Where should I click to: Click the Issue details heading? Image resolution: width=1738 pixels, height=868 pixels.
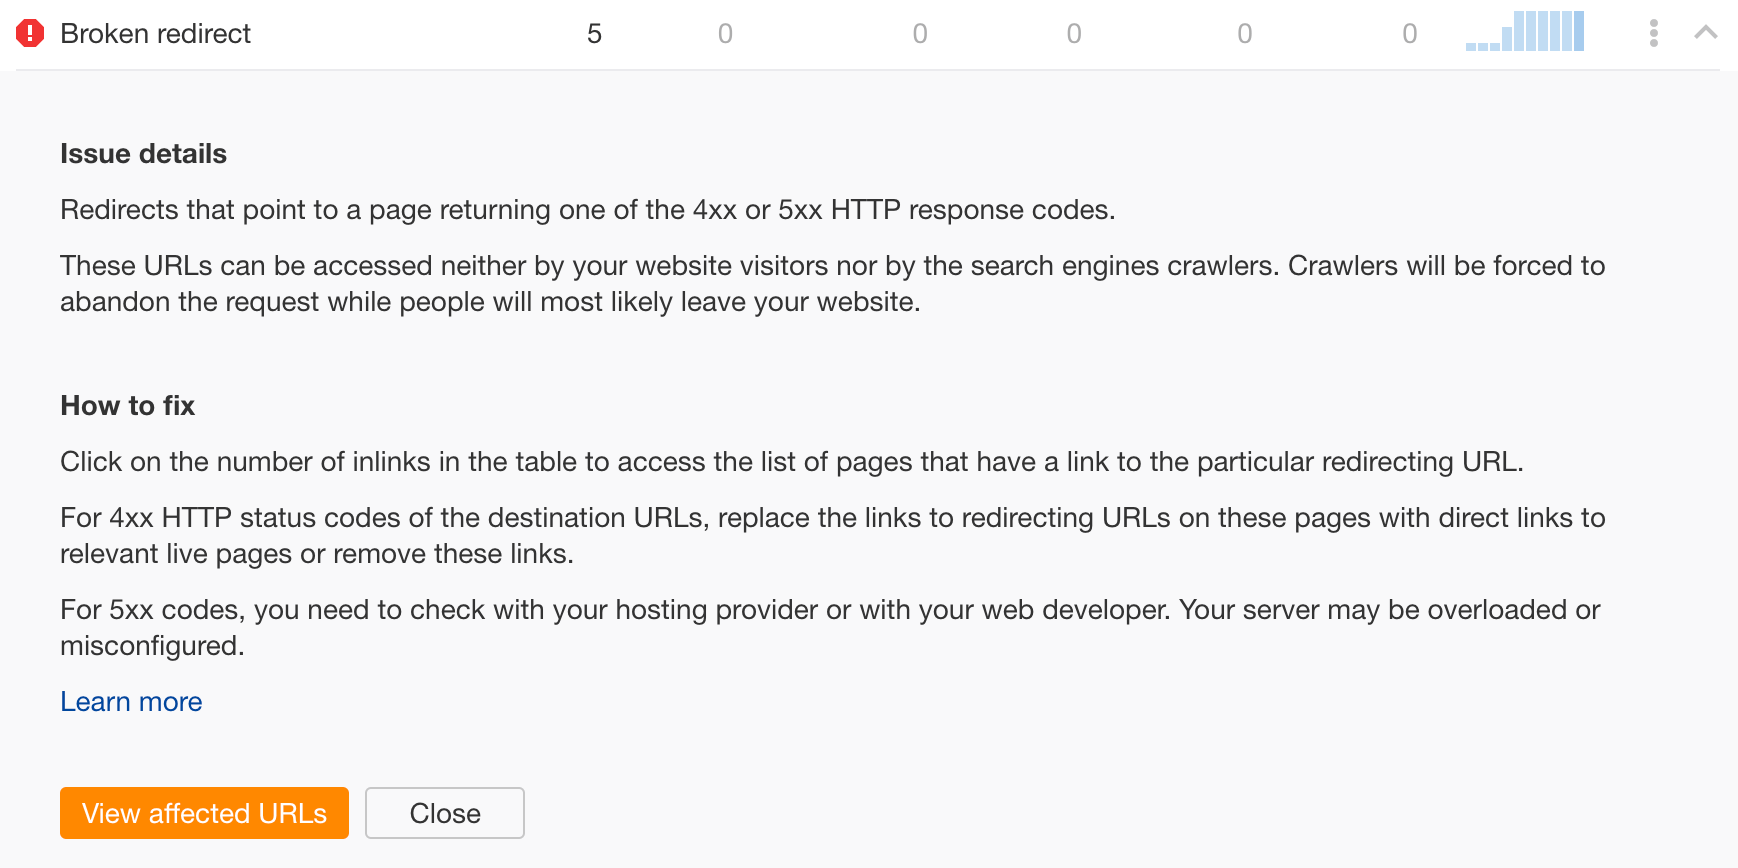pos(143,153)
